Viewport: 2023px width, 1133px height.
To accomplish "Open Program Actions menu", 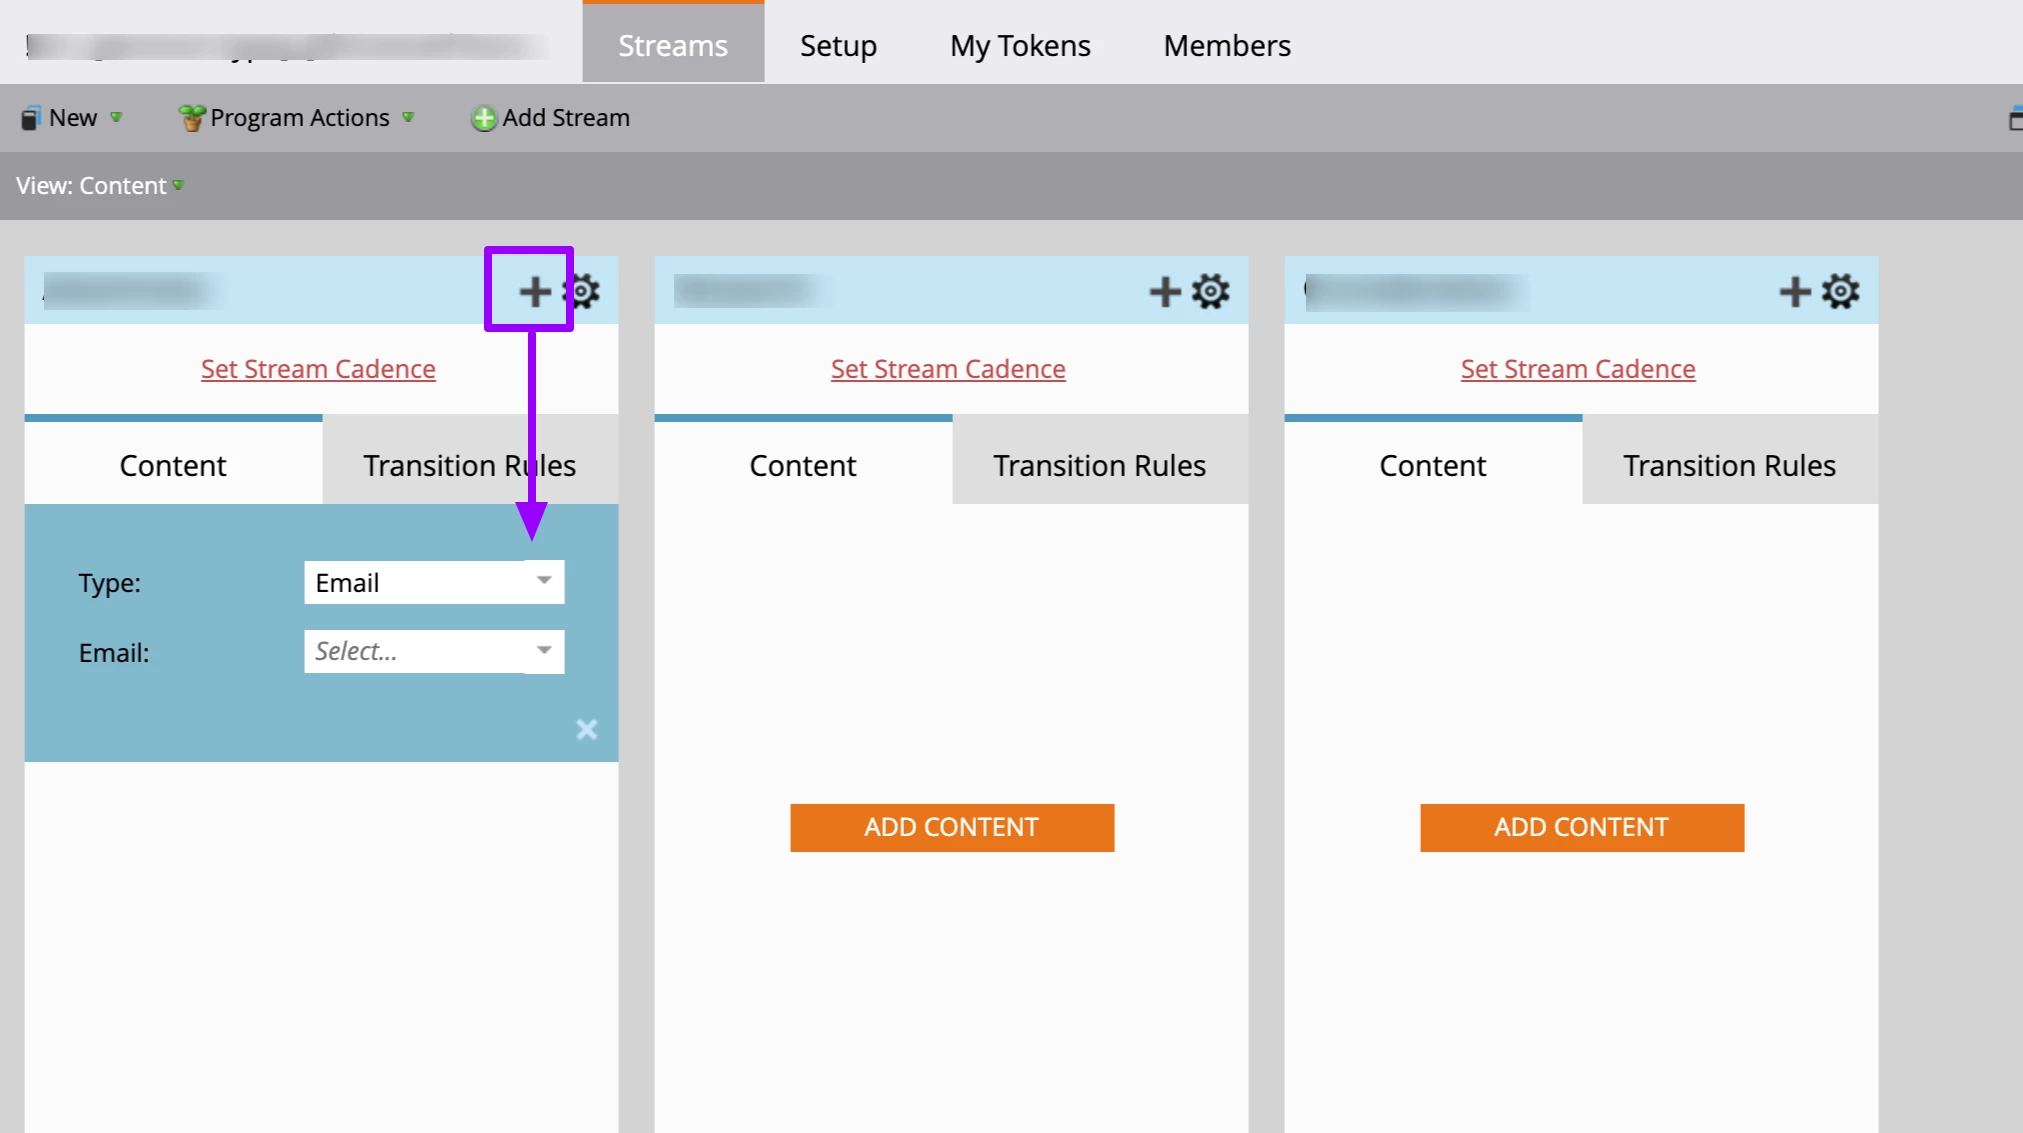I will pyautogui.click(x=298, y=118).
